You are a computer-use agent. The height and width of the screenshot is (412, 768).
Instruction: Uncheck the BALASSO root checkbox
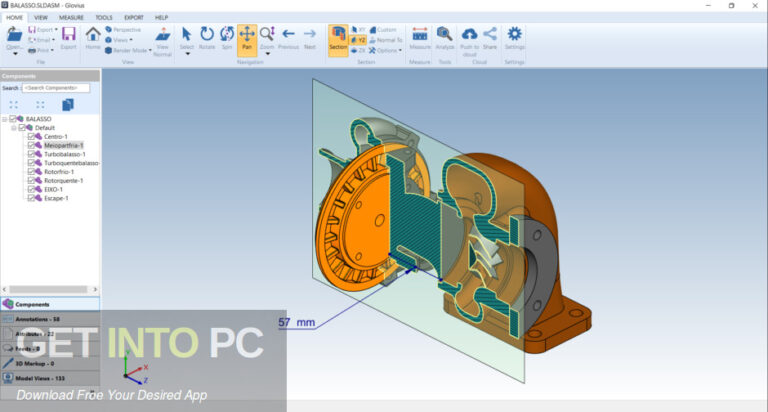(13, 119)
